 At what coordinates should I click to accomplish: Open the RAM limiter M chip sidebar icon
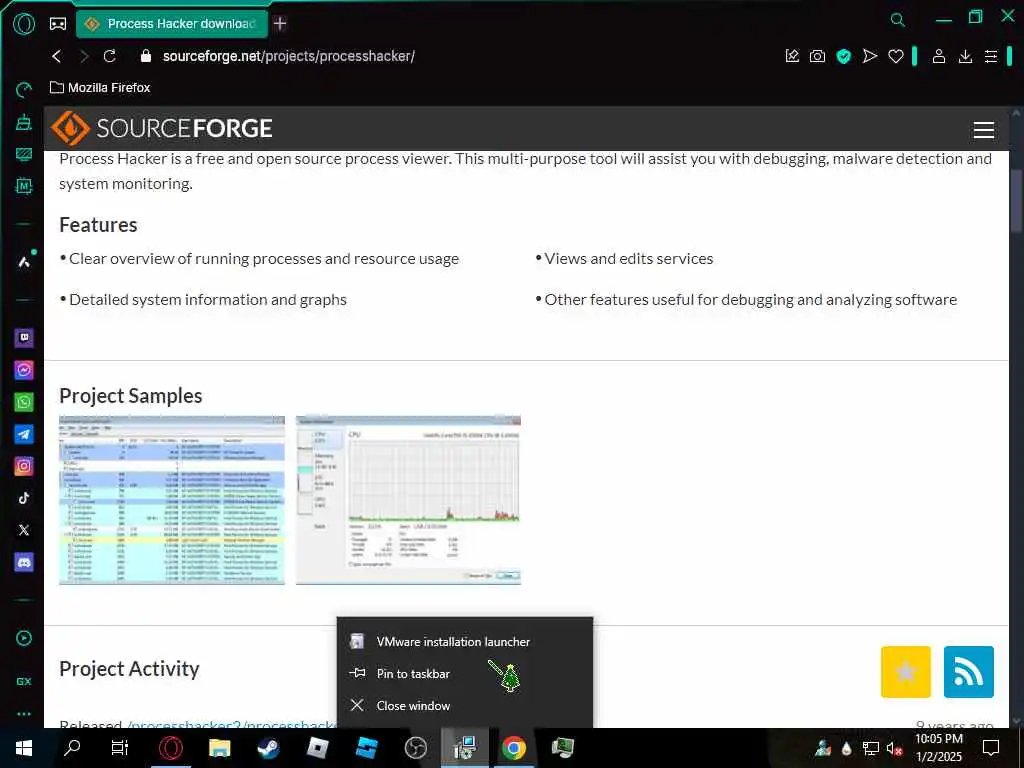24,186
